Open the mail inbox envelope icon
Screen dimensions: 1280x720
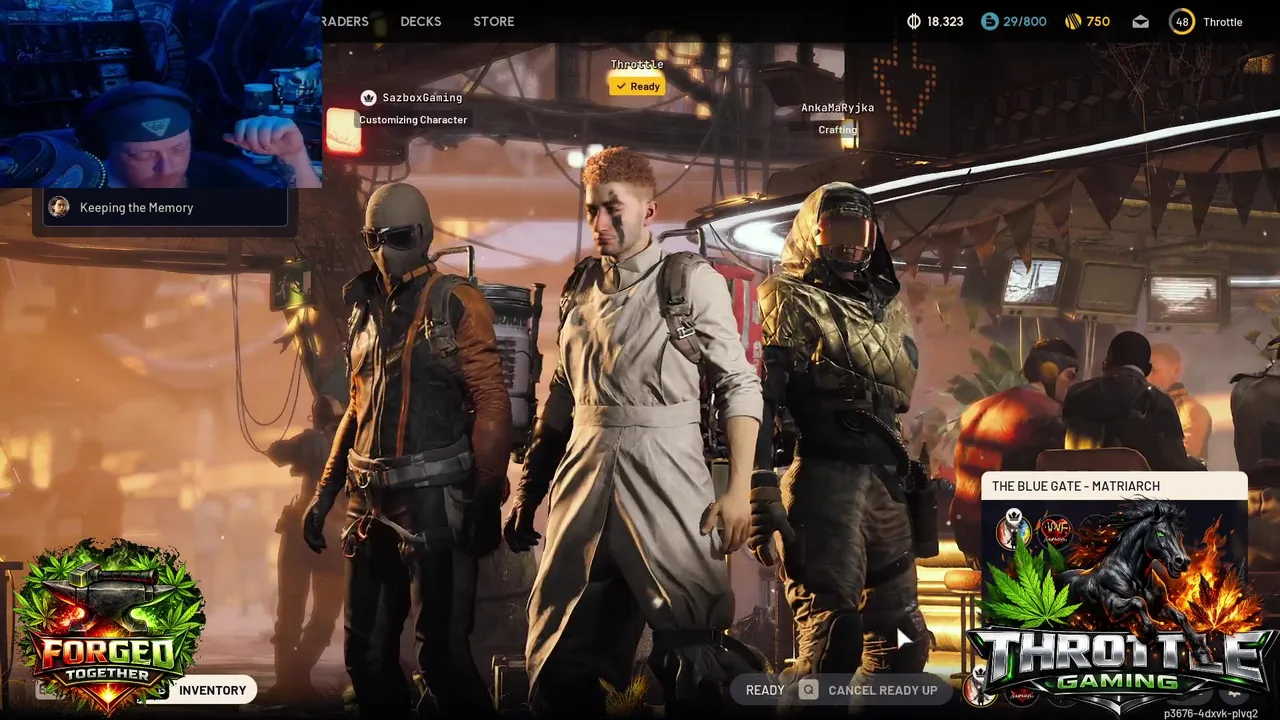pos(1140,22)
